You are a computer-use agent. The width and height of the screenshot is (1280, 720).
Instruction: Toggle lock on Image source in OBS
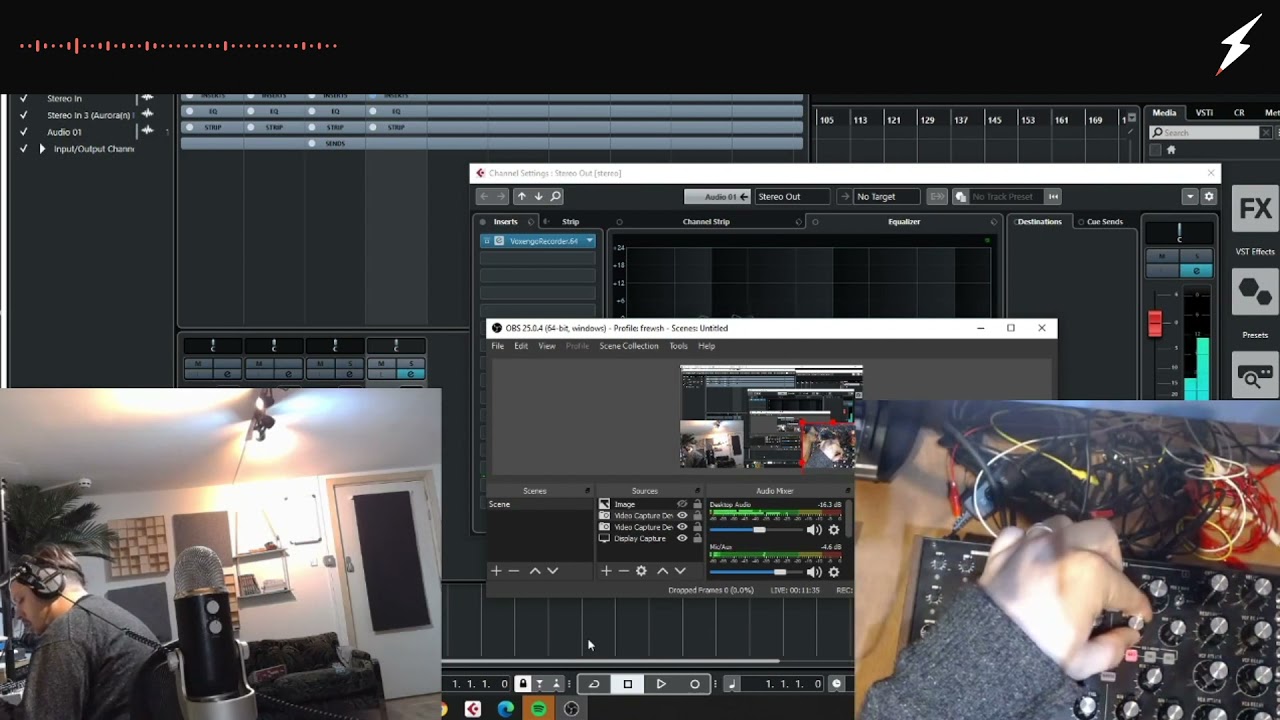point(697,504)
